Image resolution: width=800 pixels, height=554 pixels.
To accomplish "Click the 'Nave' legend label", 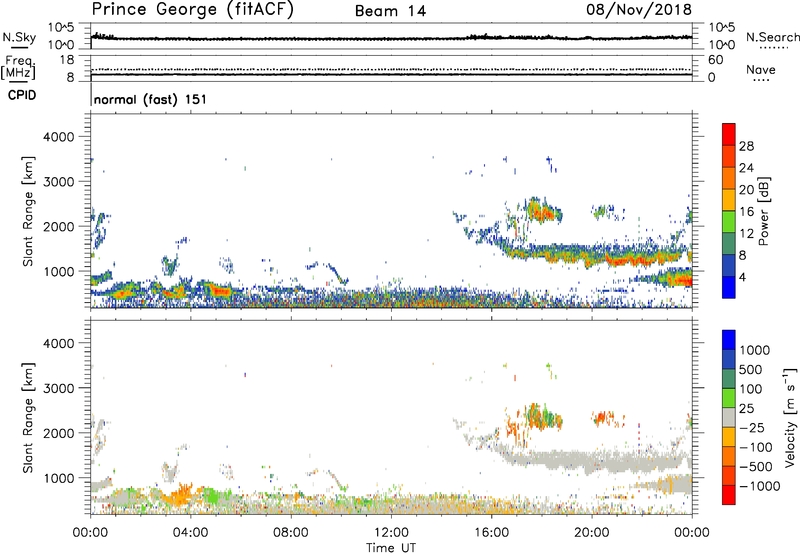I will click(x=761, y=69).
